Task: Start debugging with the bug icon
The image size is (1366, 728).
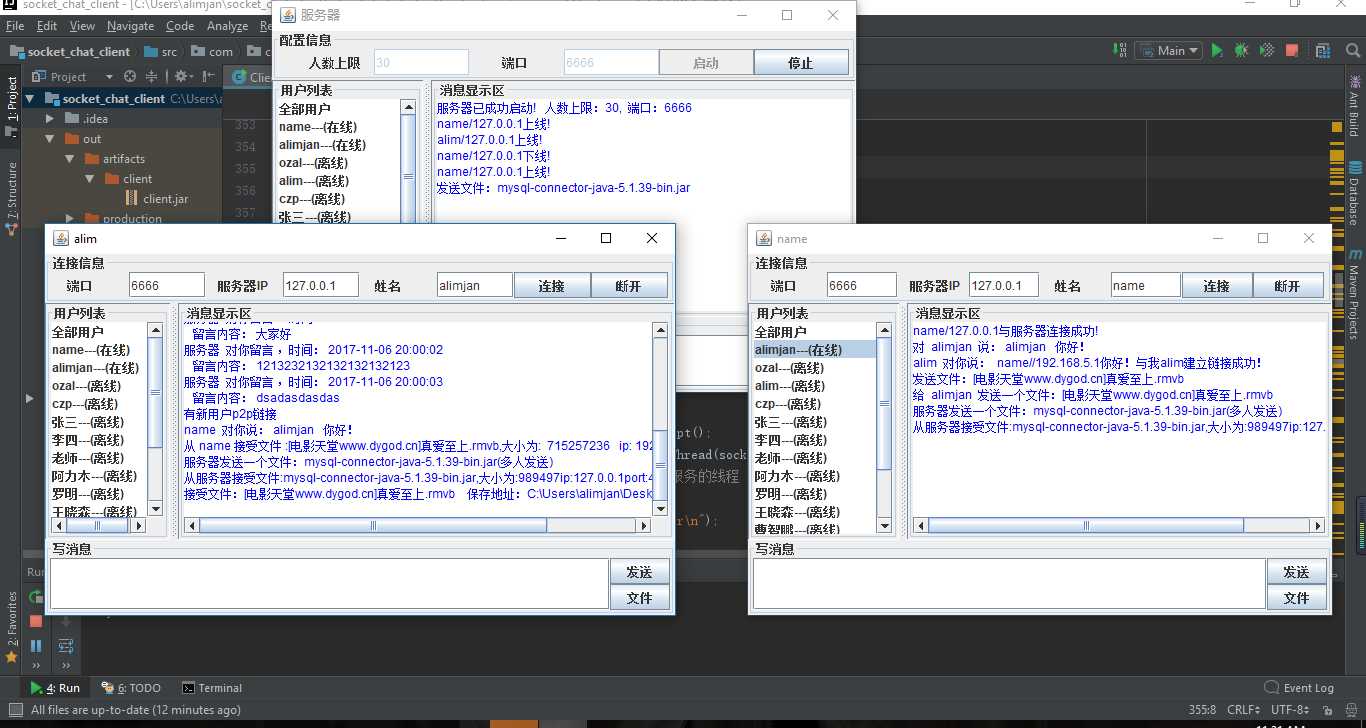Action: click(1241, 50)
